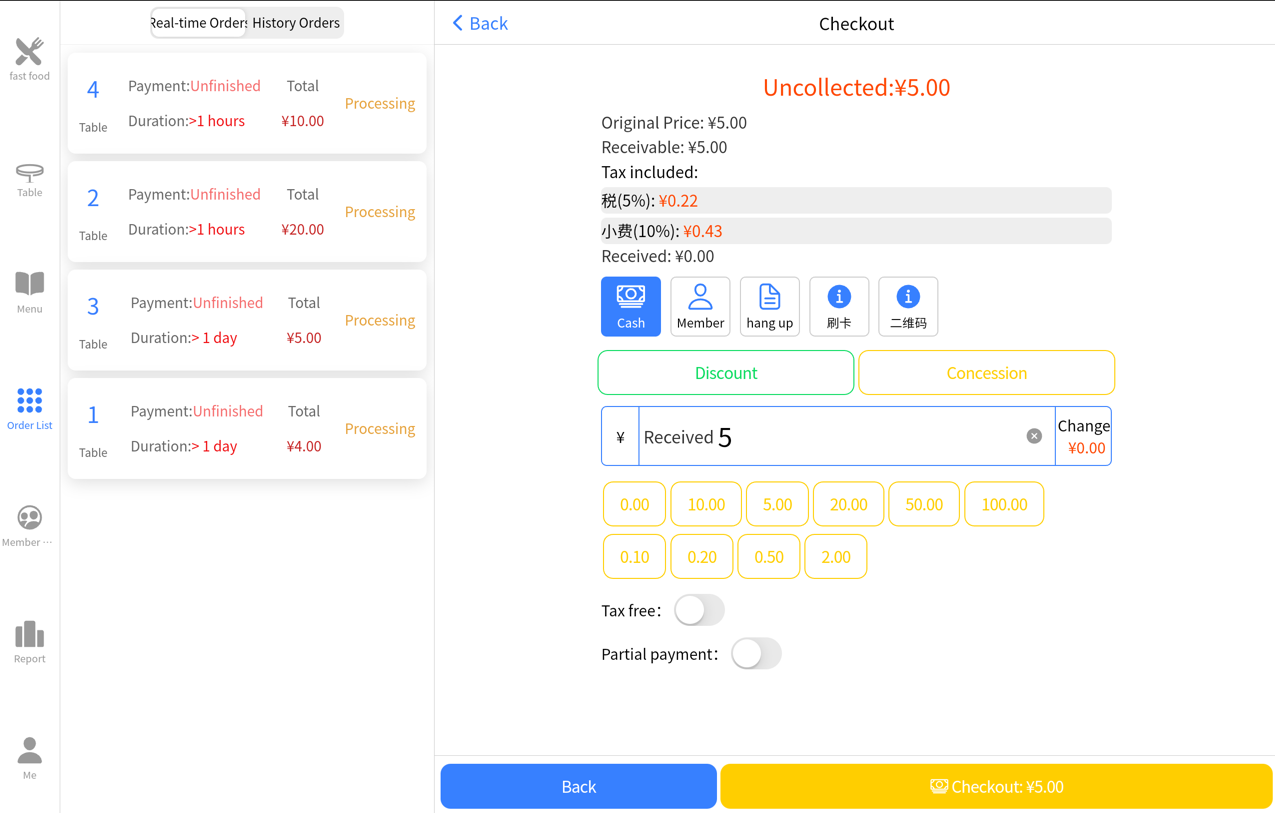Select Cash payment method
This screenshot has width=1275, height=813.
[631, 306]
